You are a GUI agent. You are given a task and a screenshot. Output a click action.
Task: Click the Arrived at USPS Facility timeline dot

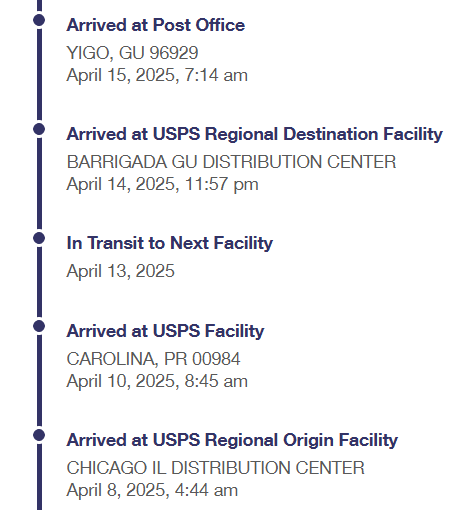point(39,326)
